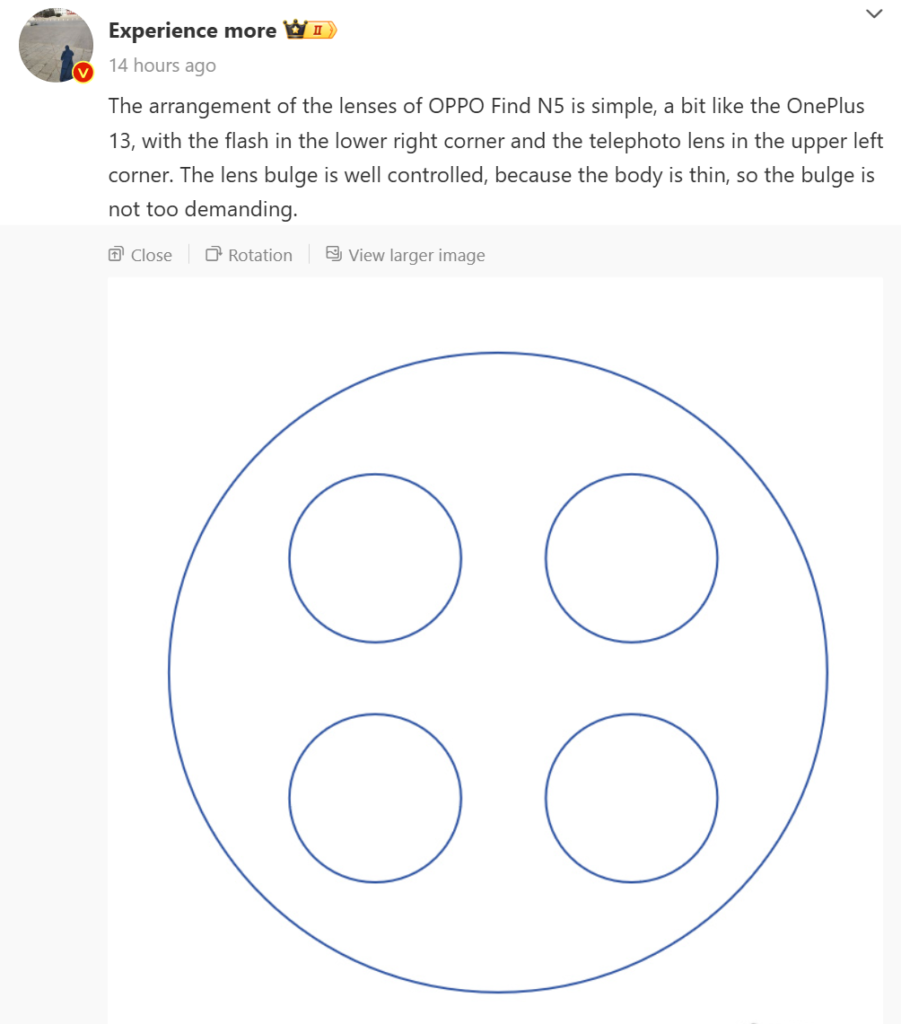Click the lower left lens circle
The height and width of the screenshot is (1024, 901).
(x=375, y=798)
